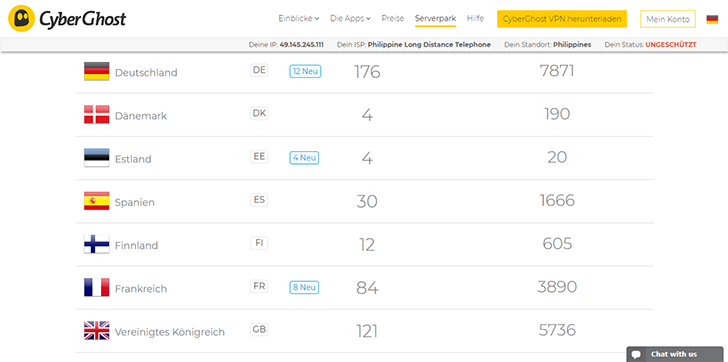Open the German flag language selector
The image size is (728, 362).
pos(712,19)
